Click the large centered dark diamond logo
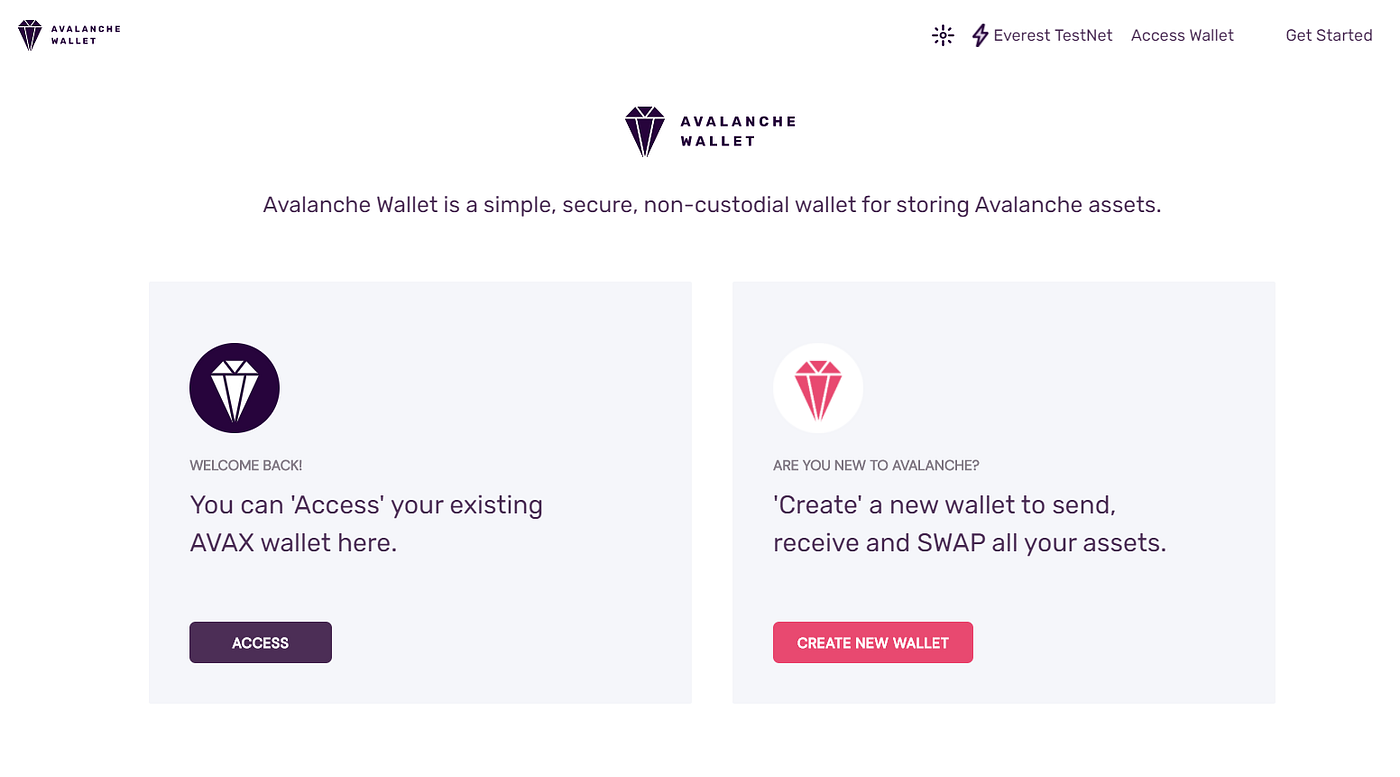Screen dimensions: 1400x777 pos(645,131)
